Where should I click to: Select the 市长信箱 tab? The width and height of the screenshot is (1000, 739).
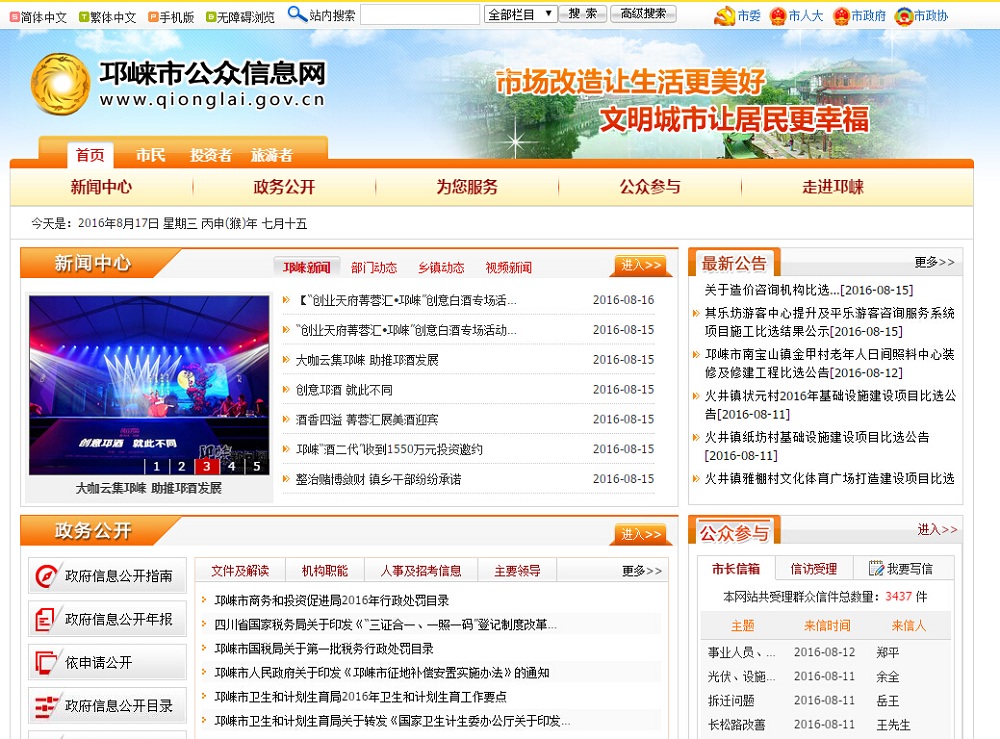pos(735,569)
